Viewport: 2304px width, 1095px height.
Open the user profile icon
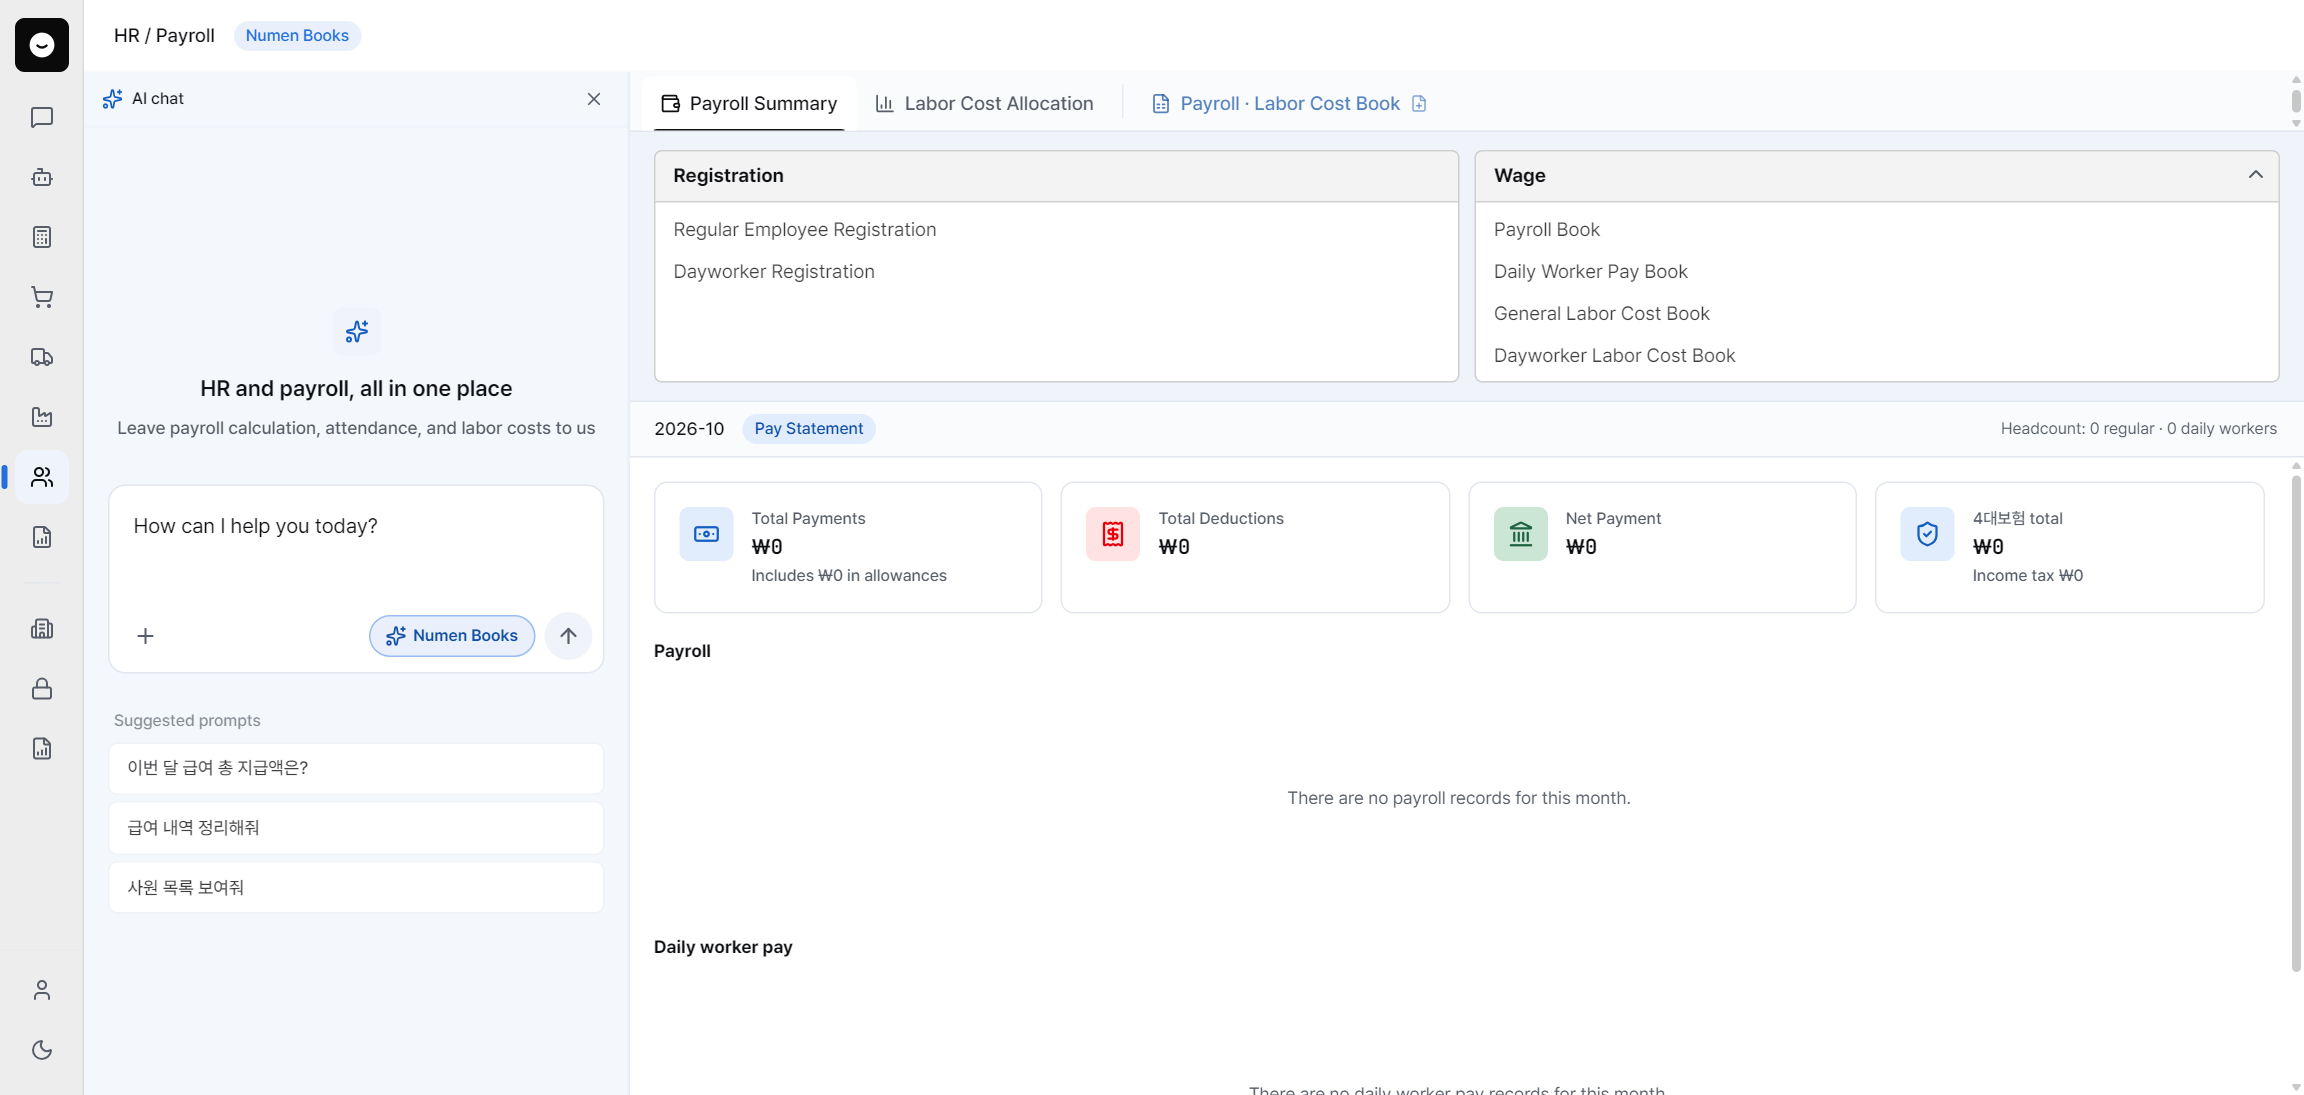[42, 990]
